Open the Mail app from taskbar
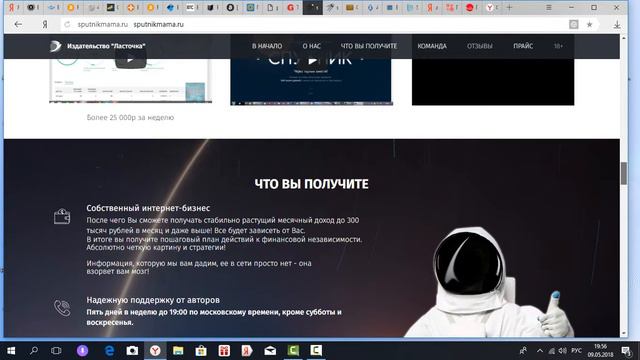 [x=270, y=351]
